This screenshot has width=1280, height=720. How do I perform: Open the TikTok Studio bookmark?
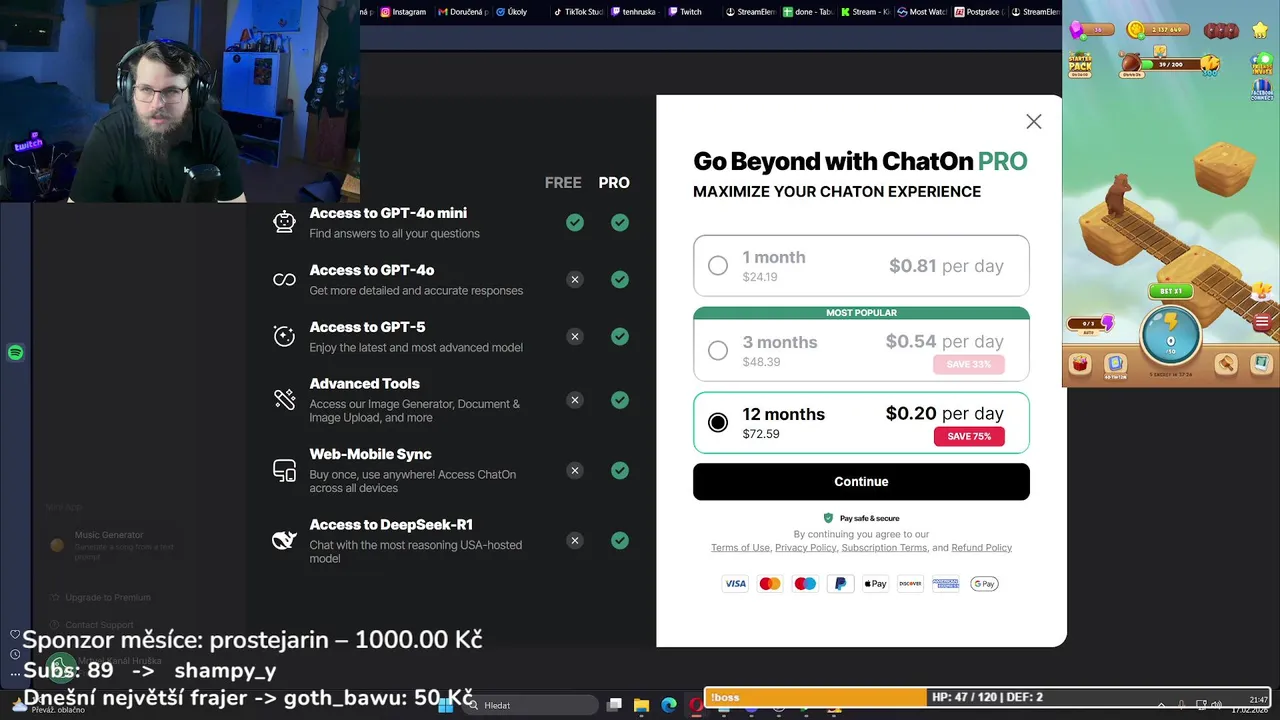point(577,12)
